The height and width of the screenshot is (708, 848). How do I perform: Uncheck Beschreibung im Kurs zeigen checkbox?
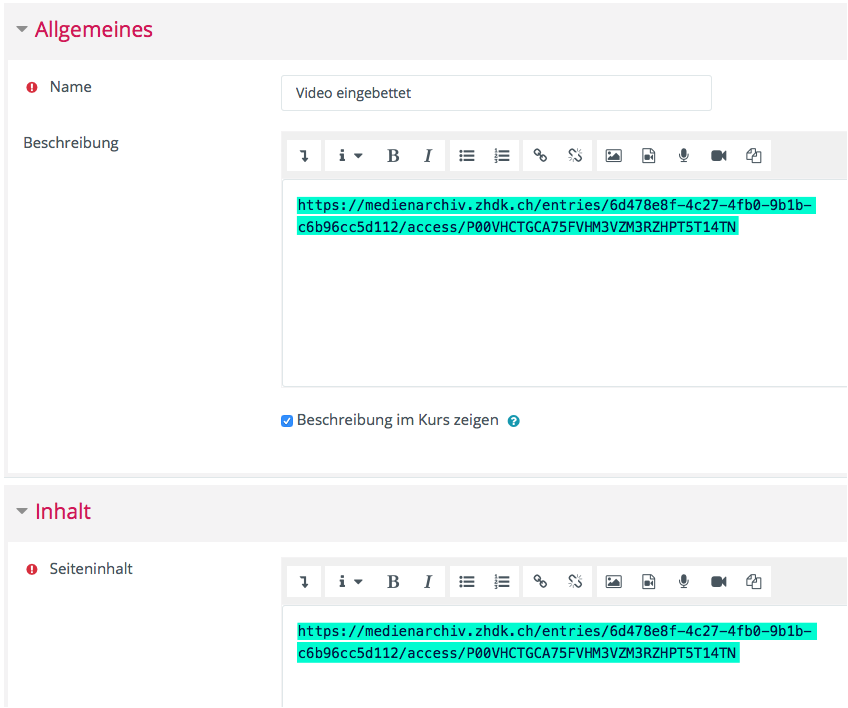(x=287, y=421)
